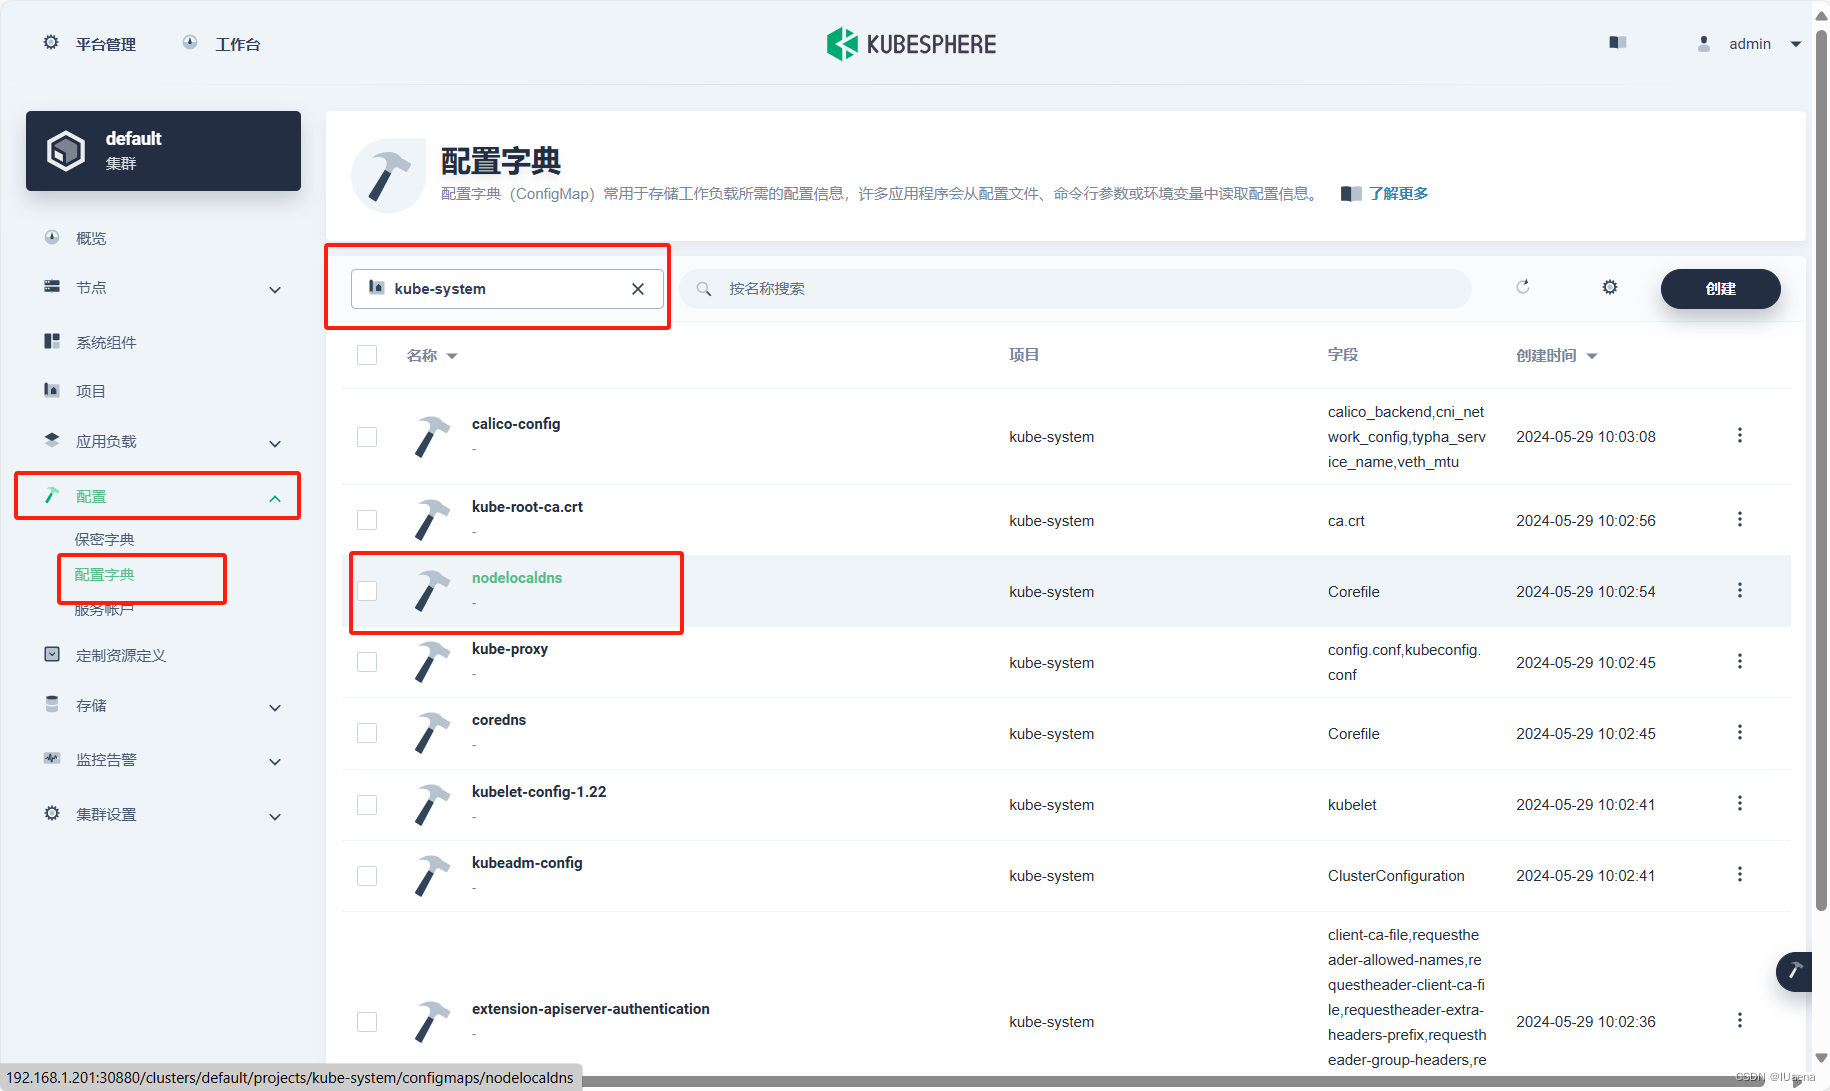The height and width of the screenshot is (1091, 1830).
Task: Open more actions for nodelocaldns row
Action: tap(1740, 590)
